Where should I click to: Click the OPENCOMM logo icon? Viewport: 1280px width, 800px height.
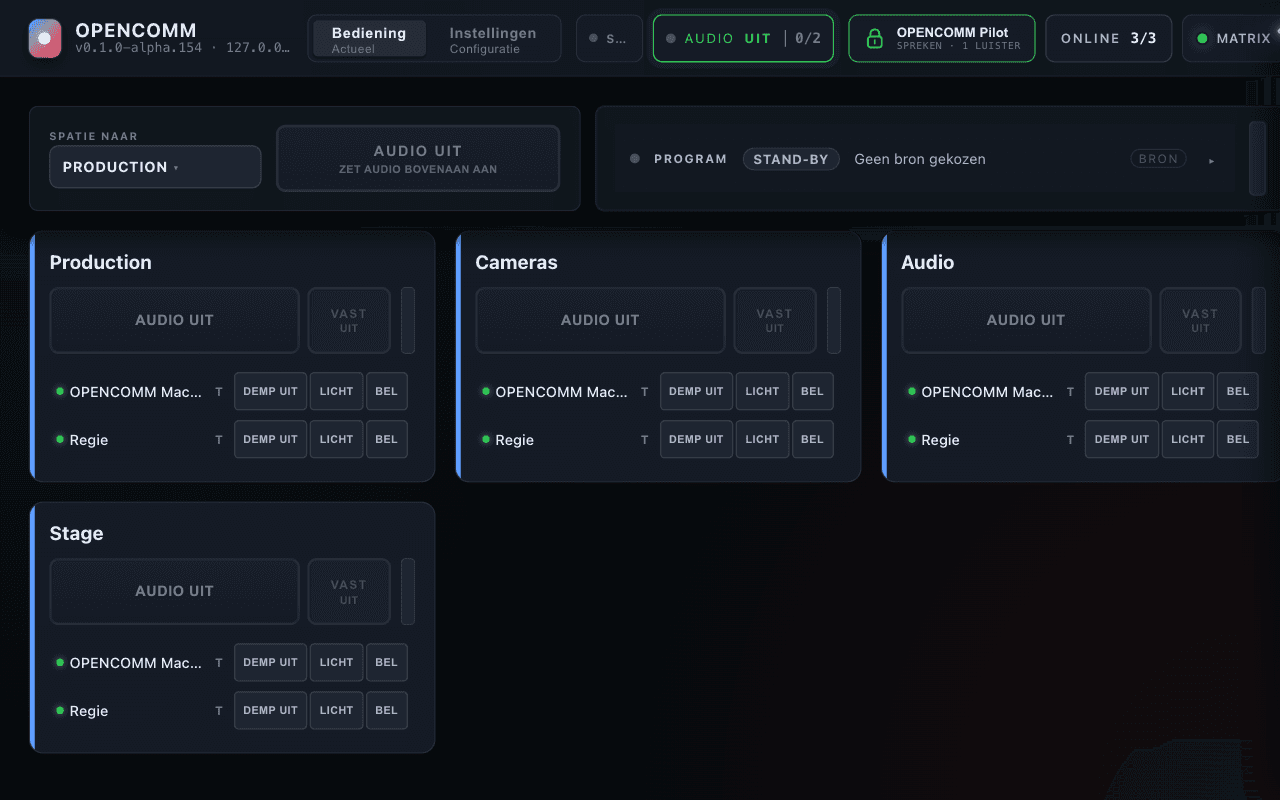tap(45, 38)
